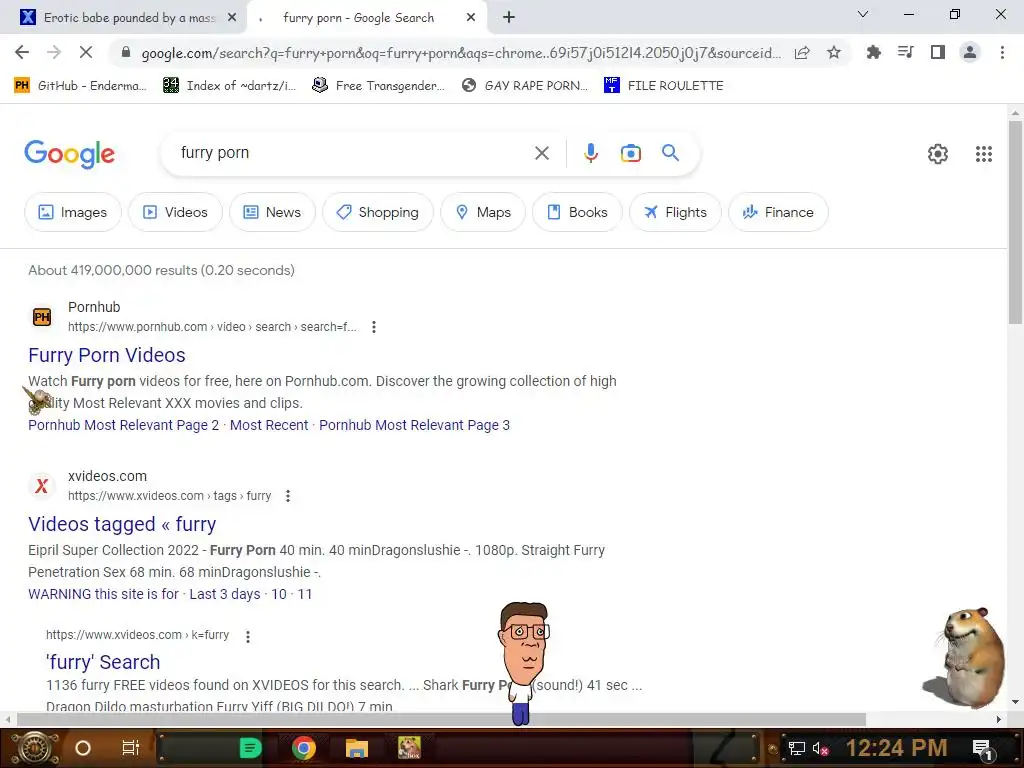Filter results by Shopping
Screen dimensions: 1024x768
pyautogui.click(x=378, y=212)
